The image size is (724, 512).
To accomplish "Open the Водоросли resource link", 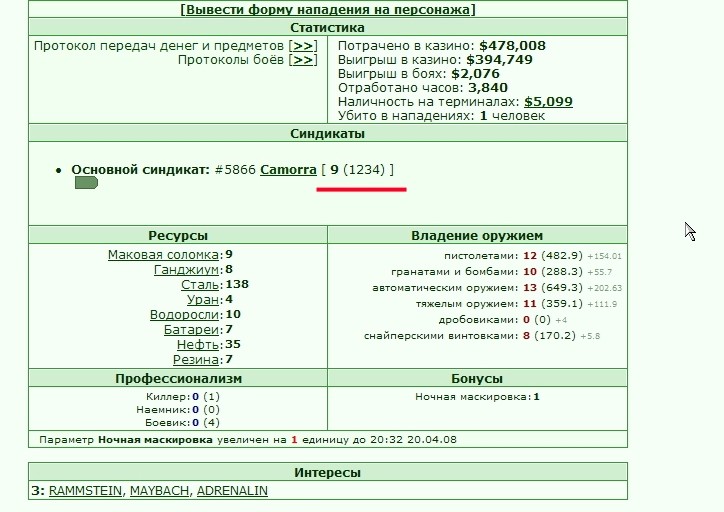I will pyautogui.click(x=184, y=314).
